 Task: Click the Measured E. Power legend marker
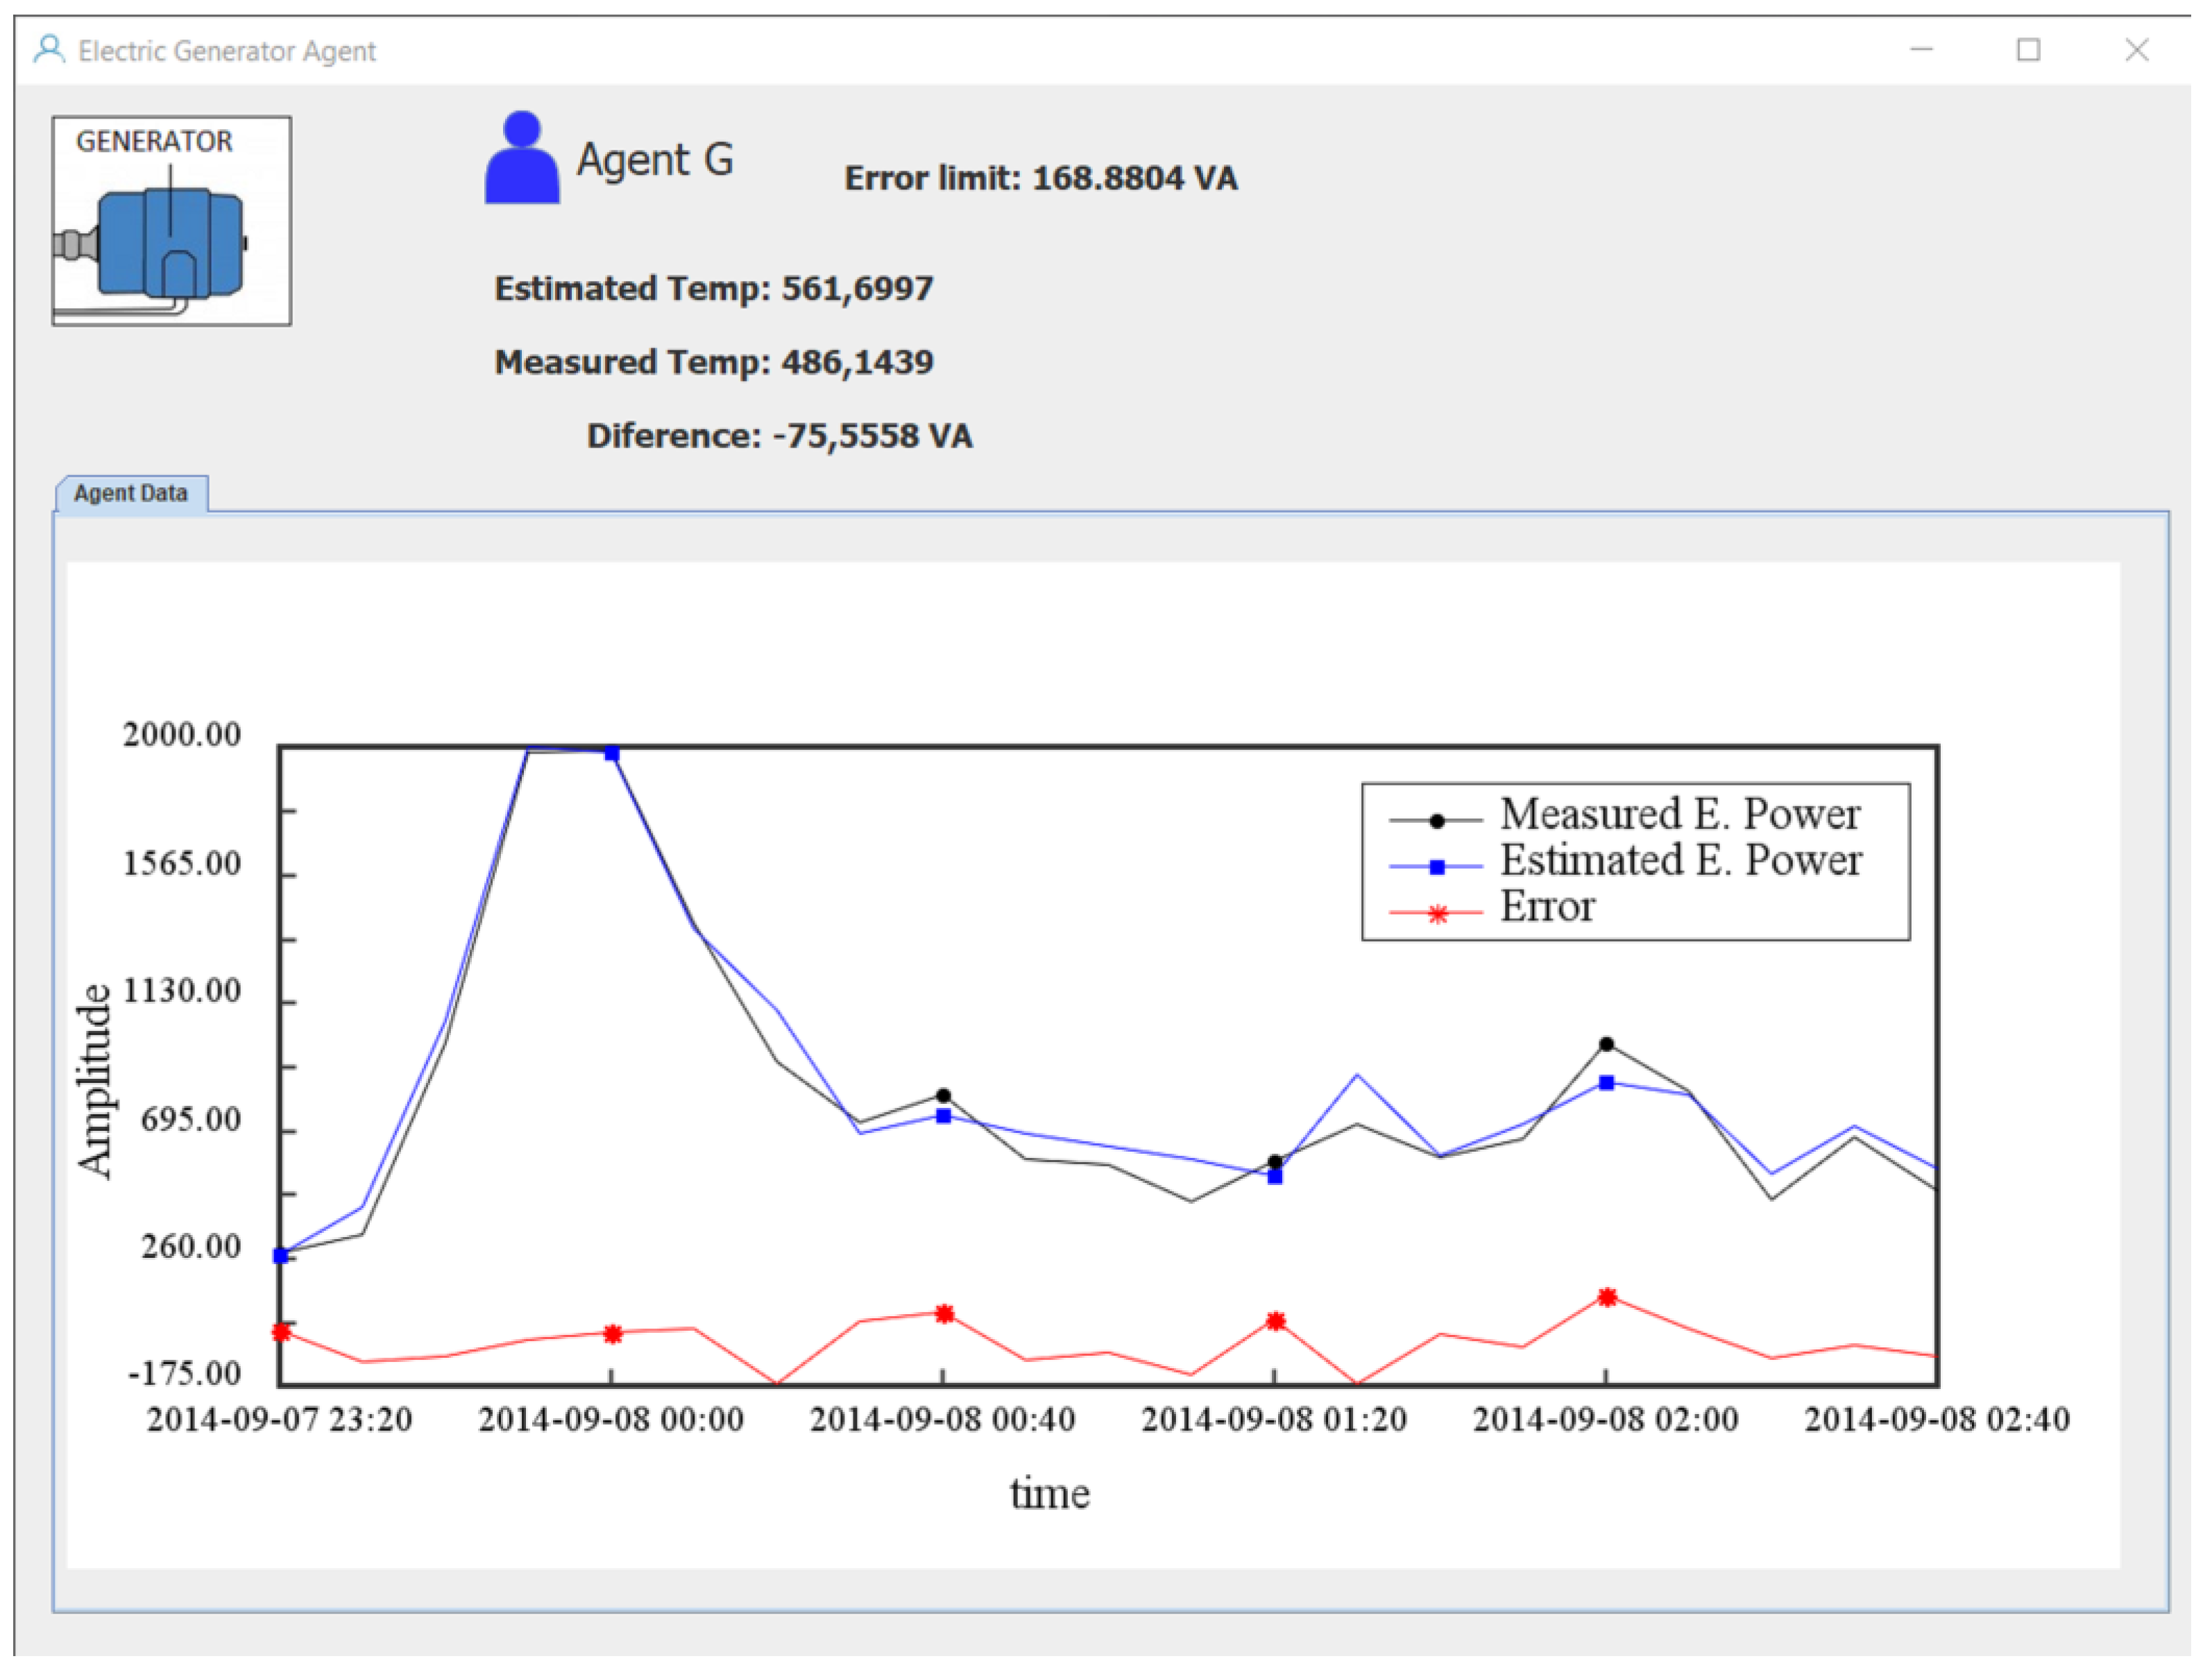point(1437,821)
